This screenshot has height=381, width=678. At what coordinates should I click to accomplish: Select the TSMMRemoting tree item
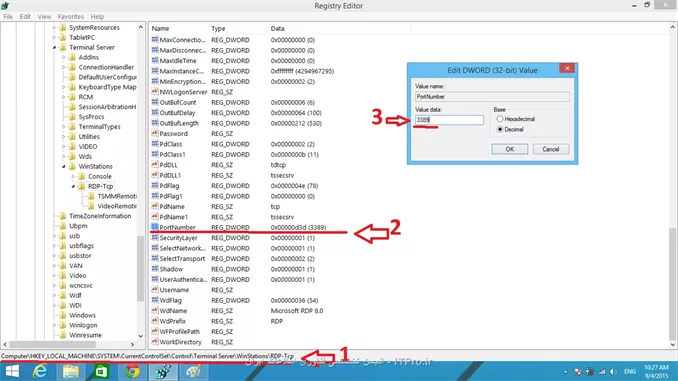tap(117, 196)
